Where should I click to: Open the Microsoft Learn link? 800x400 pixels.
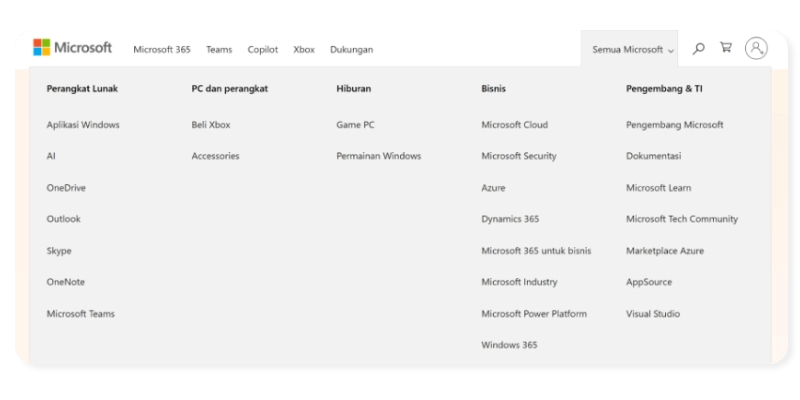[x=659, y=188]
